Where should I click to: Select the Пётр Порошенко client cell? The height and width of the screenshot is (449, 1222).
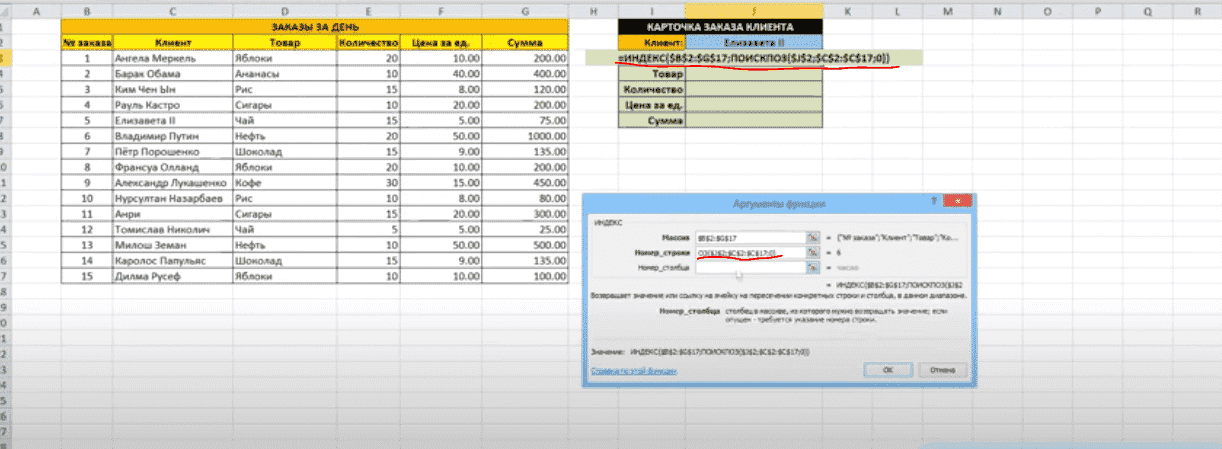pos(173,152)
